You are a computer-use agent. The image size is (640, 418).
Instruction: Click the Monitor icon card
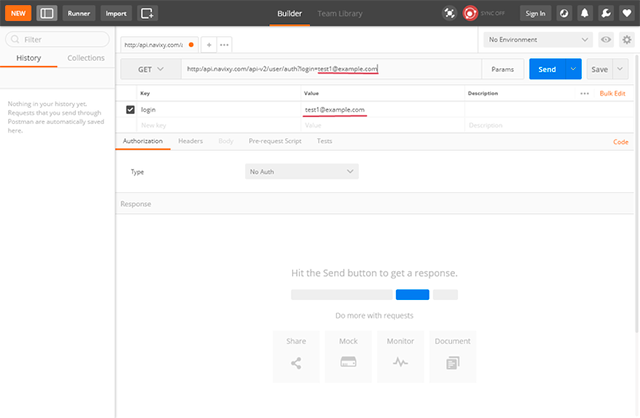pos(400,356)
